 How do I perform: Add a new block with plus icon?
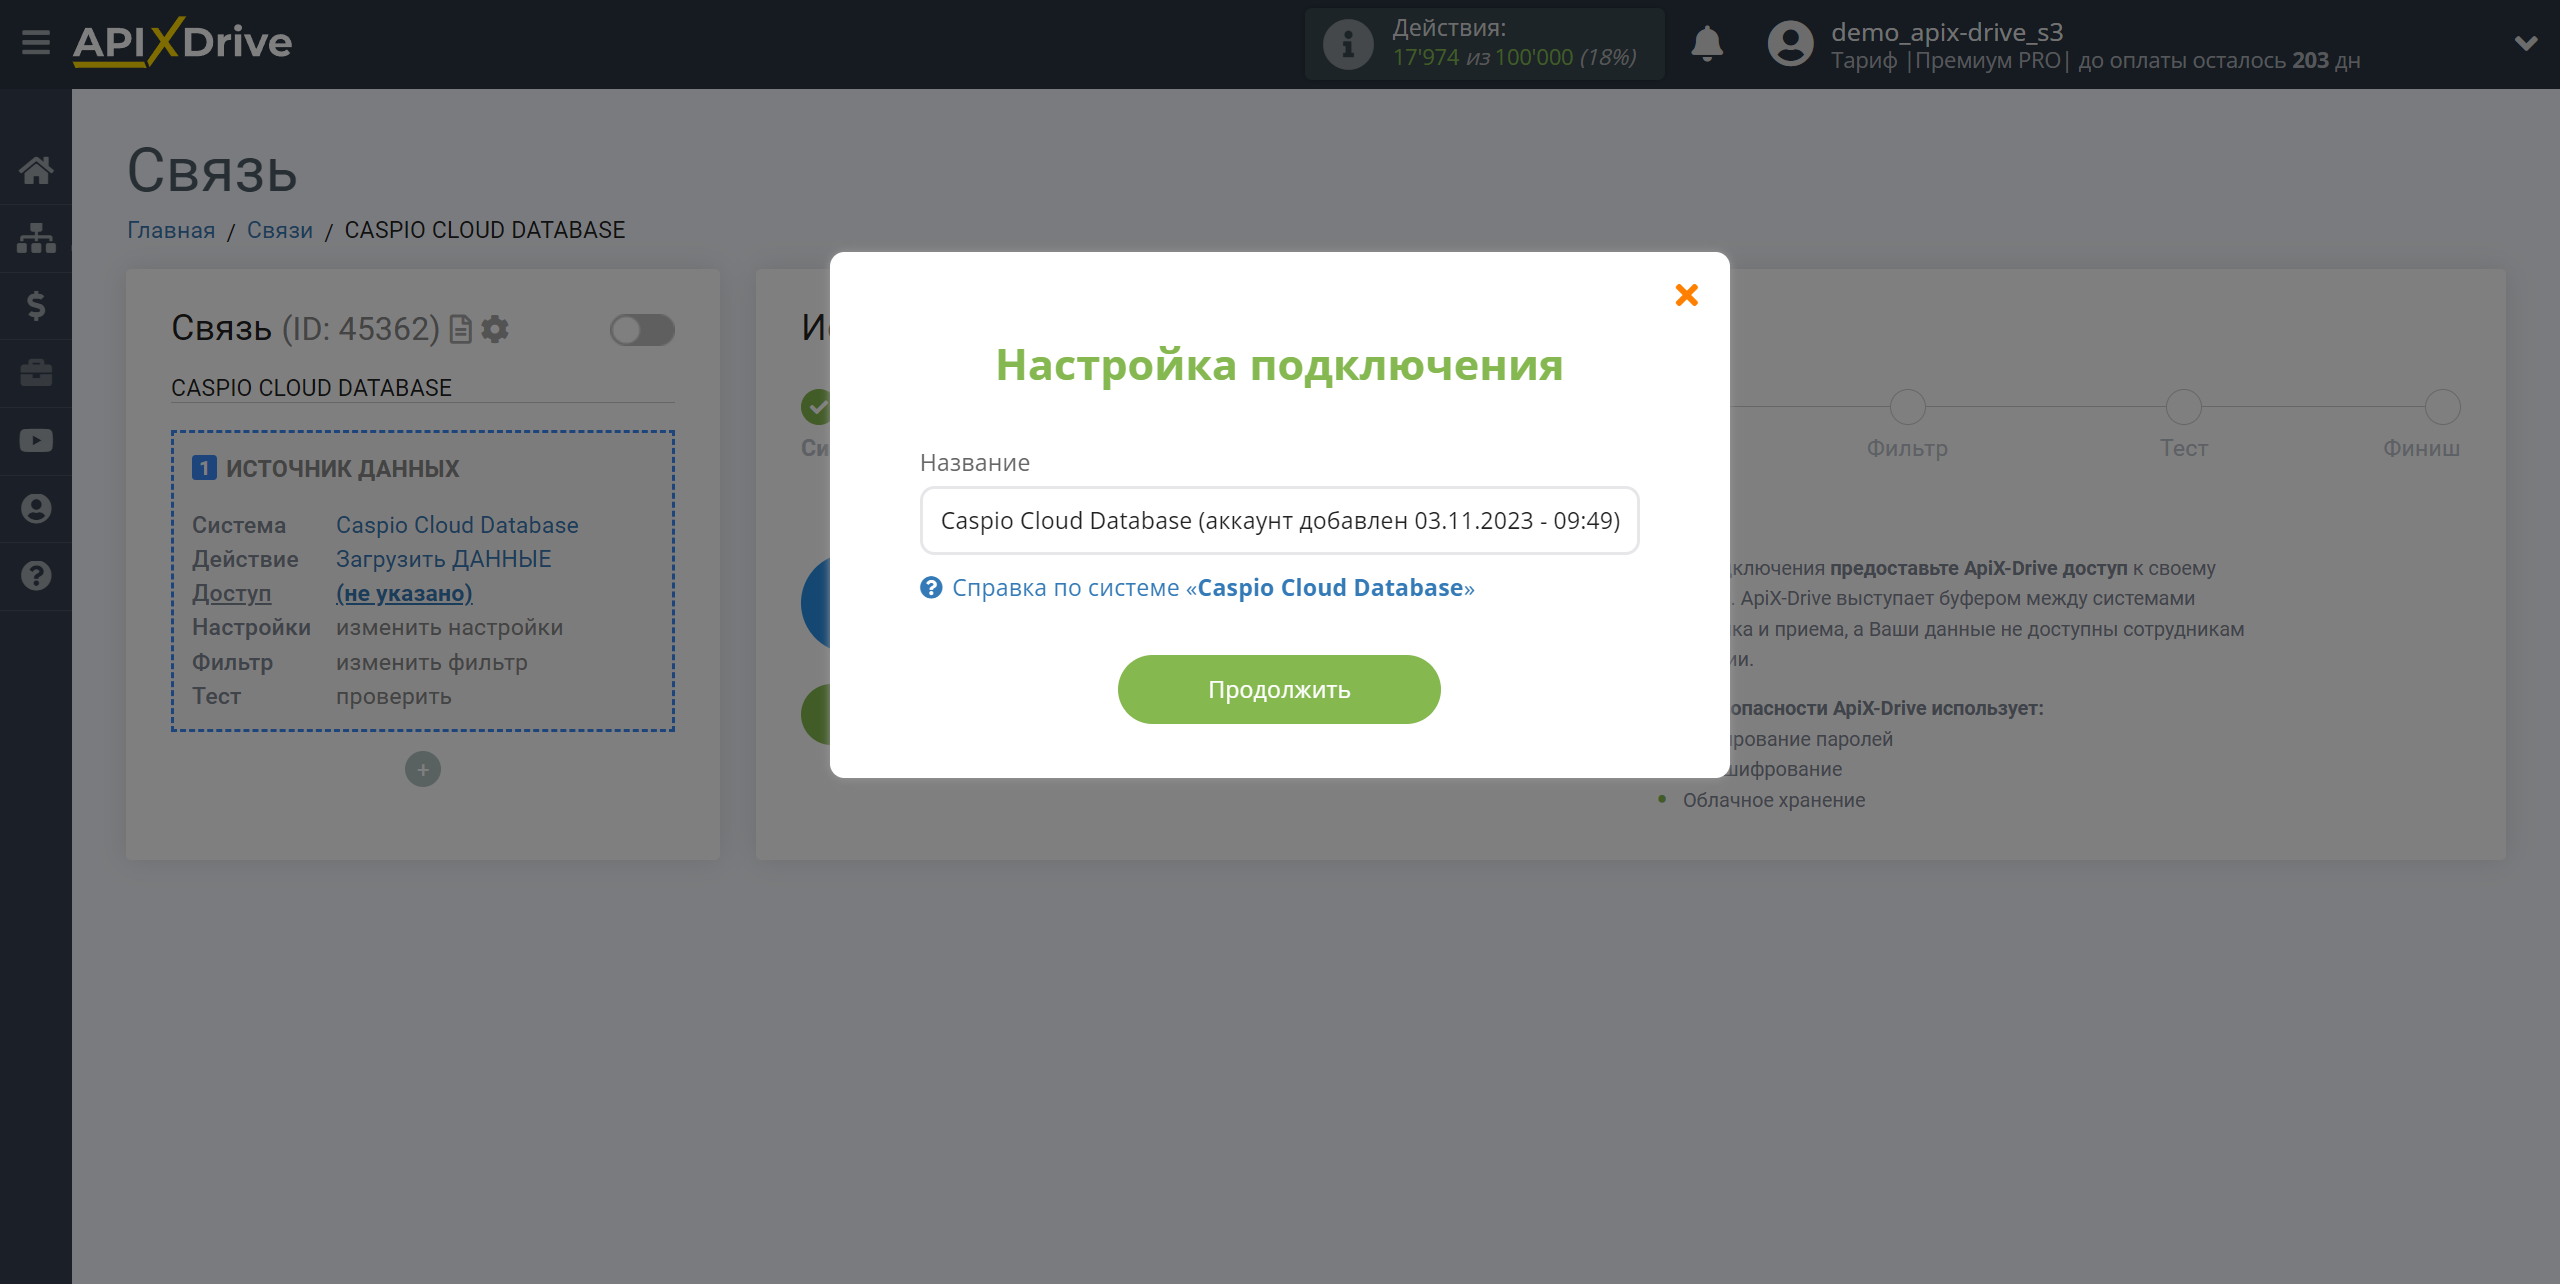(x=423, y=769)
